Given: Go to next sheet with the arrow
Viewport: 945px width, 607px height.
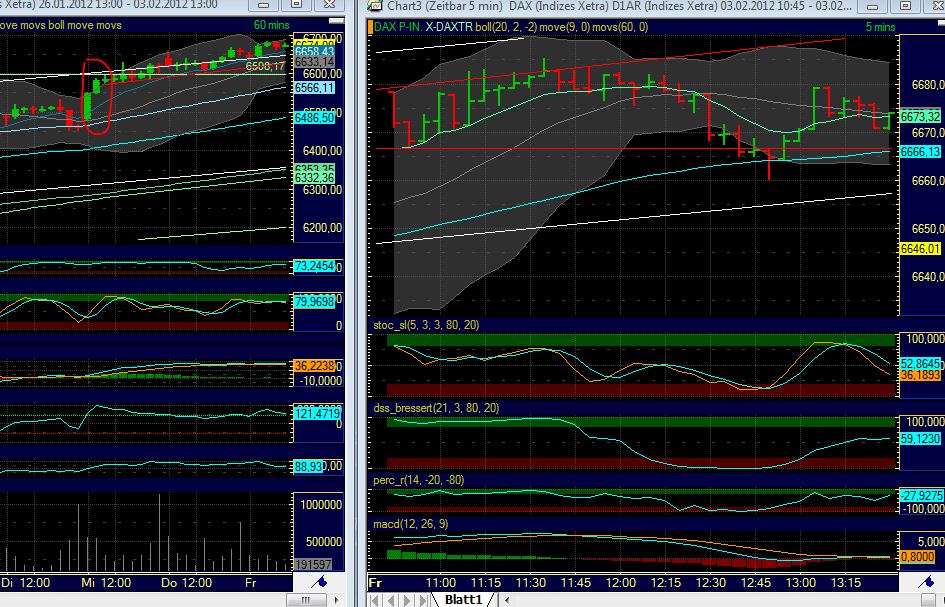Looking at the screenshot, I should click(408, 600).
